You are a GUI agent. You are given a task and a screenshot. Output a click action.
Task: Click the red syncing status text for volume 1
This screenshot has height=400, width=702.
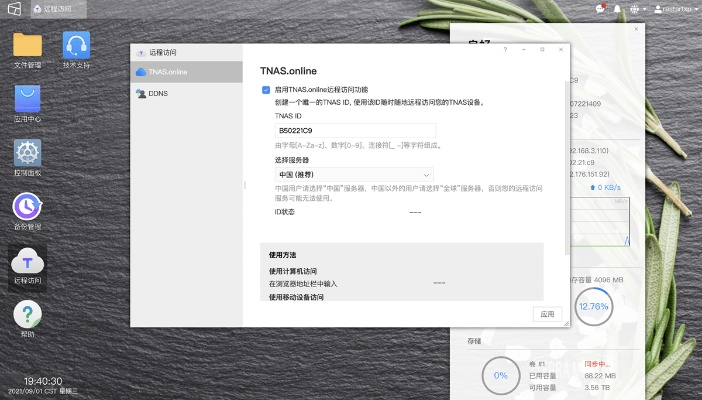597,364
